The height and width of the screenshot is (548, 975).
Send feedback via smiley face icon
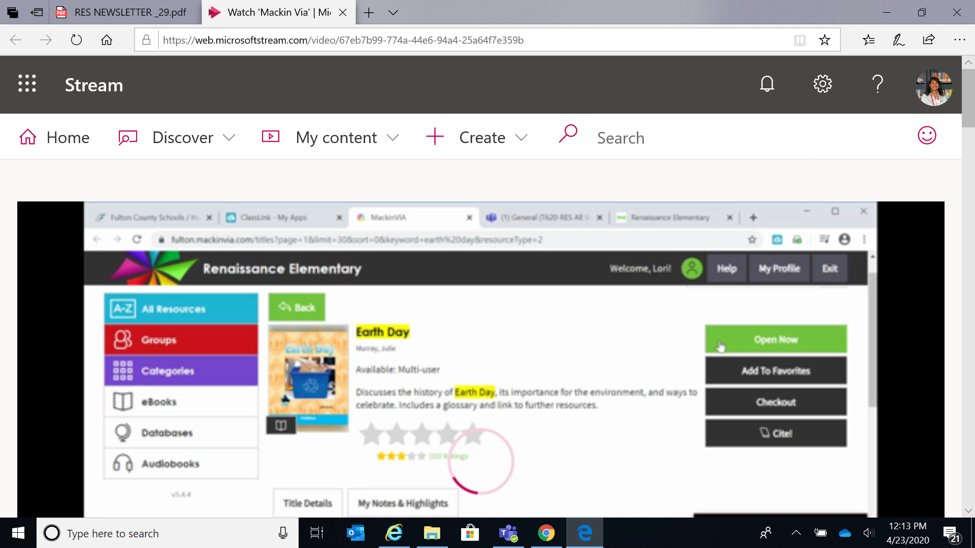[926, 136]
